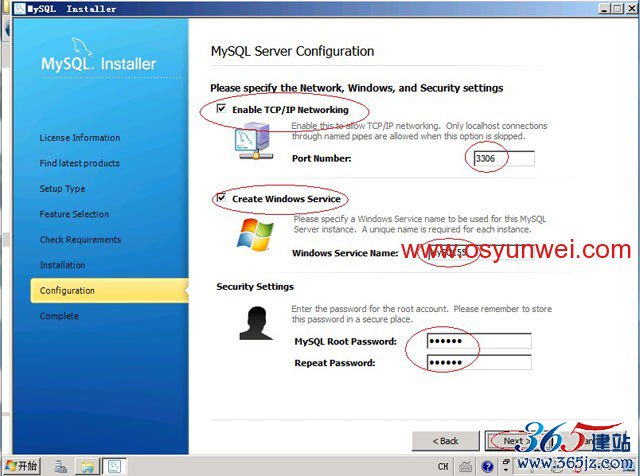Click the Port Number input field
640x476 pixels.
(x=504, y=158)
